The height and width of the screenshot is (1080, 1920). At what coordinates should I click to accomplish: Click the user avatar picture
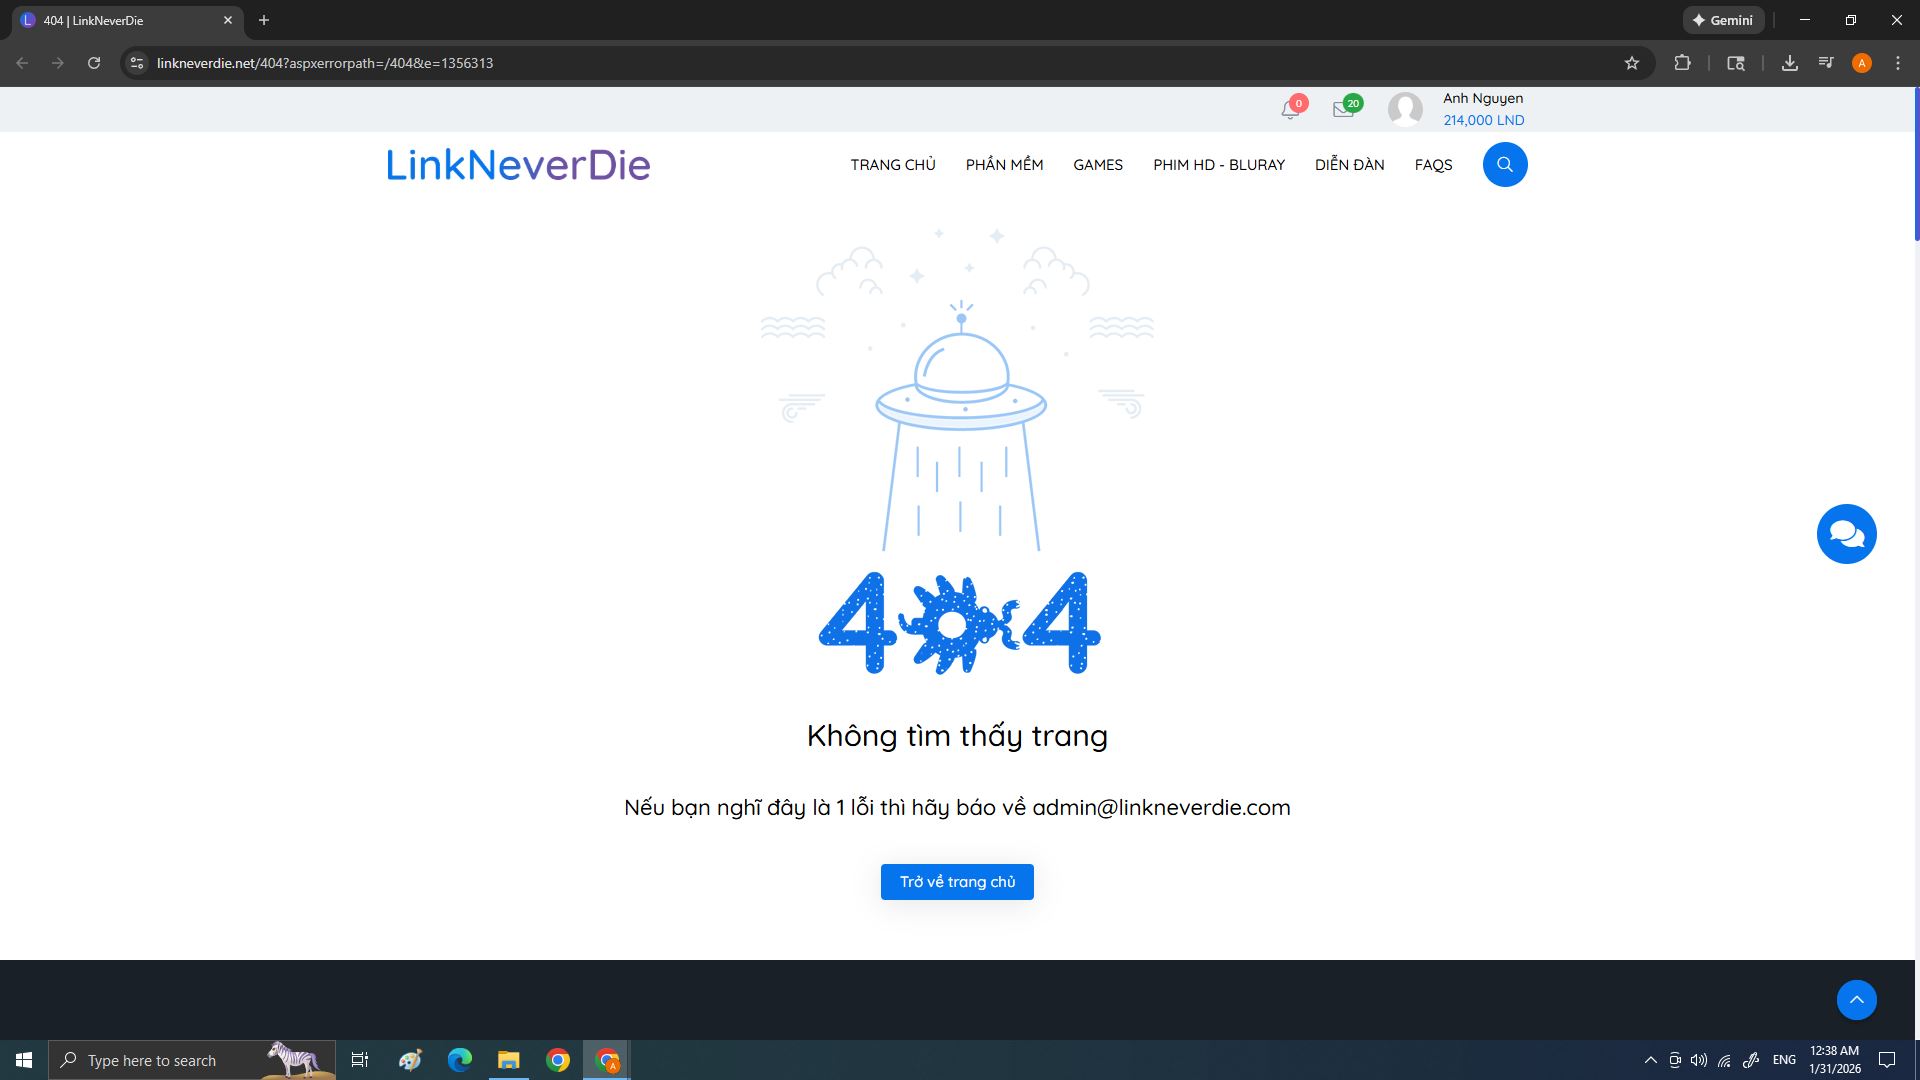pyautogui.click(x=1405, y=109)
